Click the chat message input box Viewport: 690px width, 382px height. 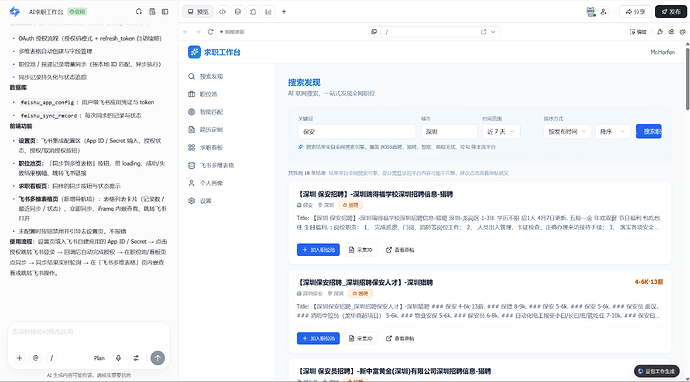pos(89,332)
